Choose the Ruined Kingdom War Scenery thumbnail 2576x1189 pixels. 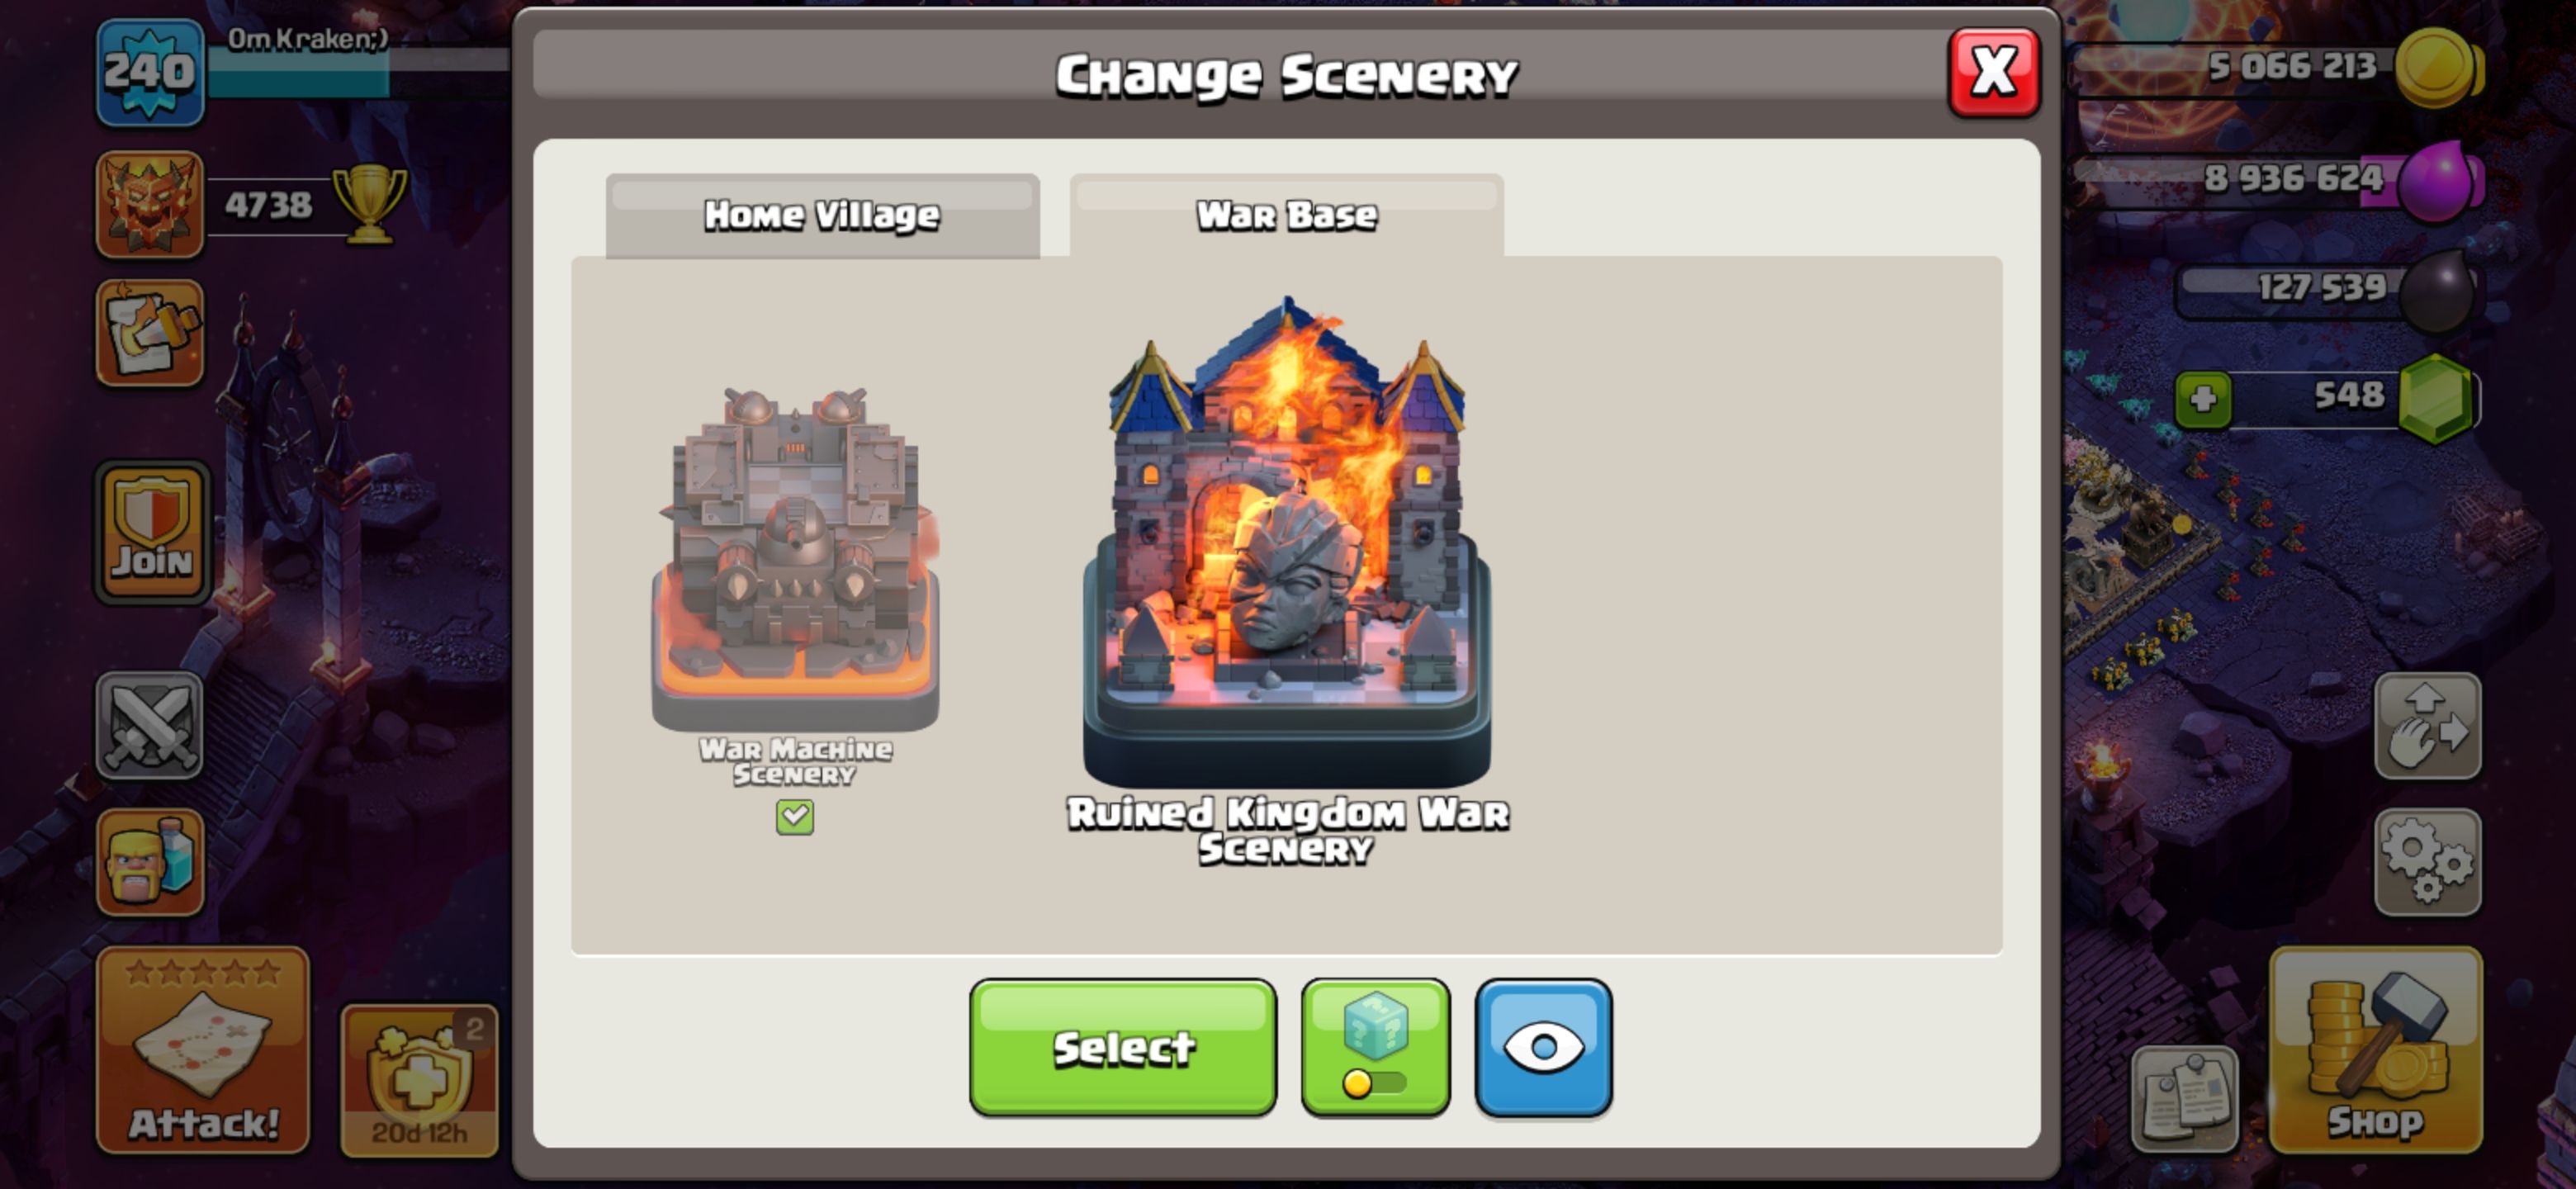click(1287, 540)
